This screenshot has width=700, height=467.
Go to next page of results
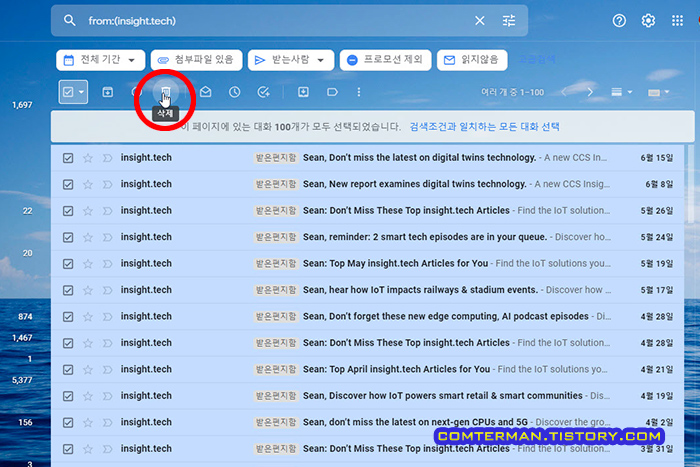590,92
